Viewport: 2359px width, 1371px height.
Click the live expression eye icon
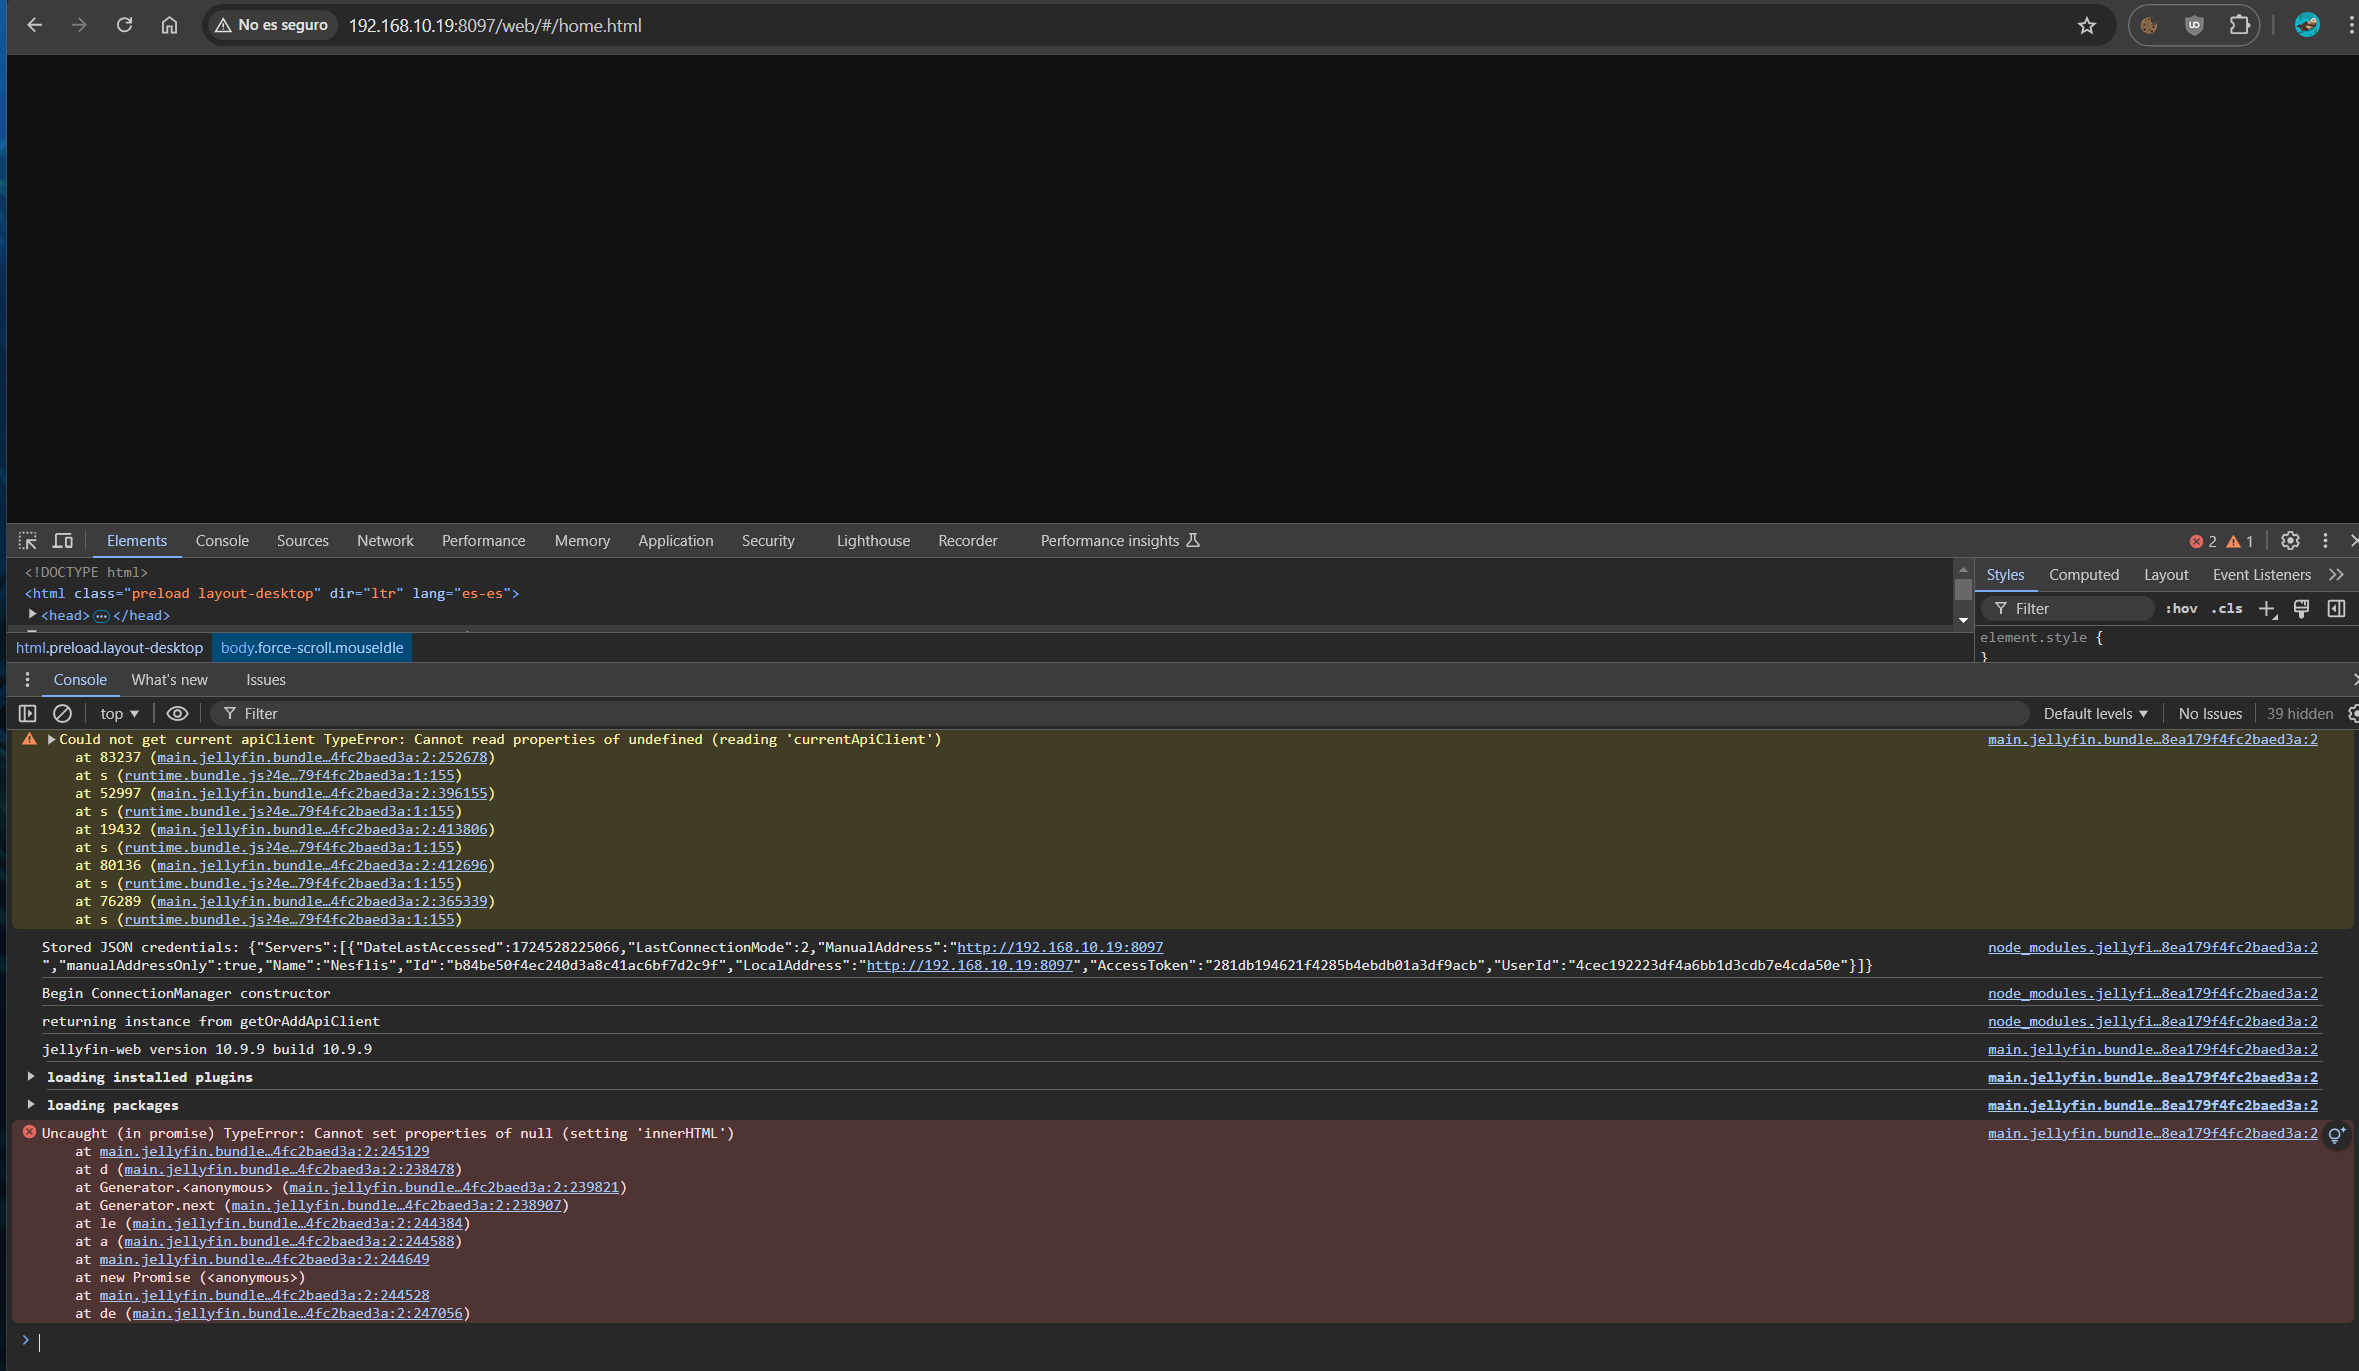pyautogui.click(x=177, y=713)
